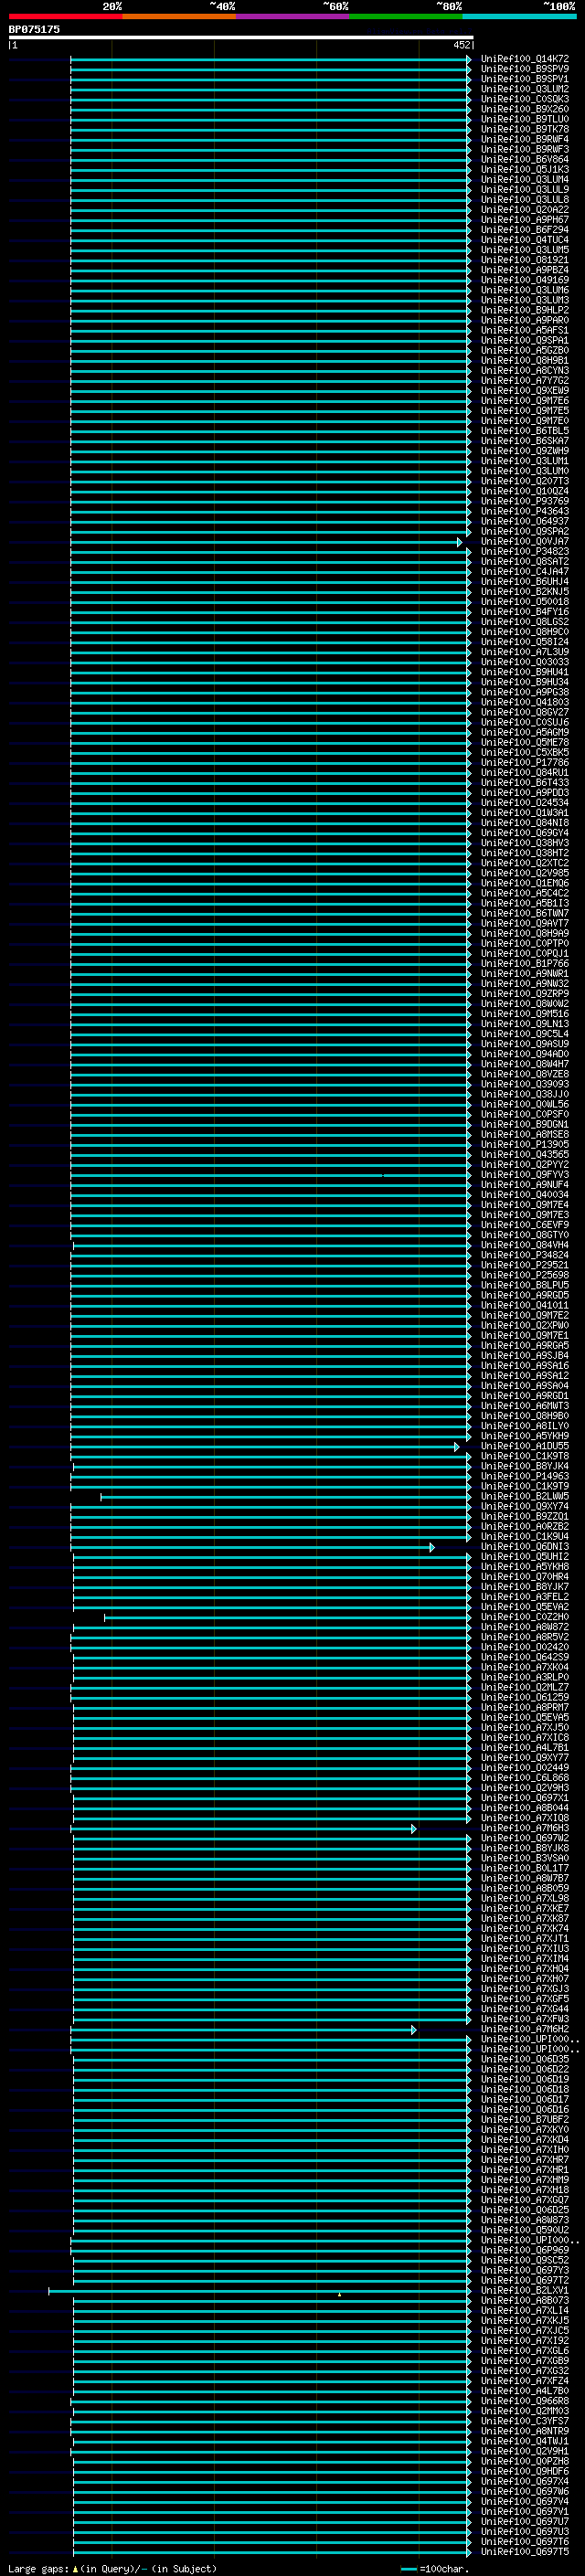Click the cyan ~100% identity legend segment
This screenshot has height=2576, width=585.
pos(519,16)
